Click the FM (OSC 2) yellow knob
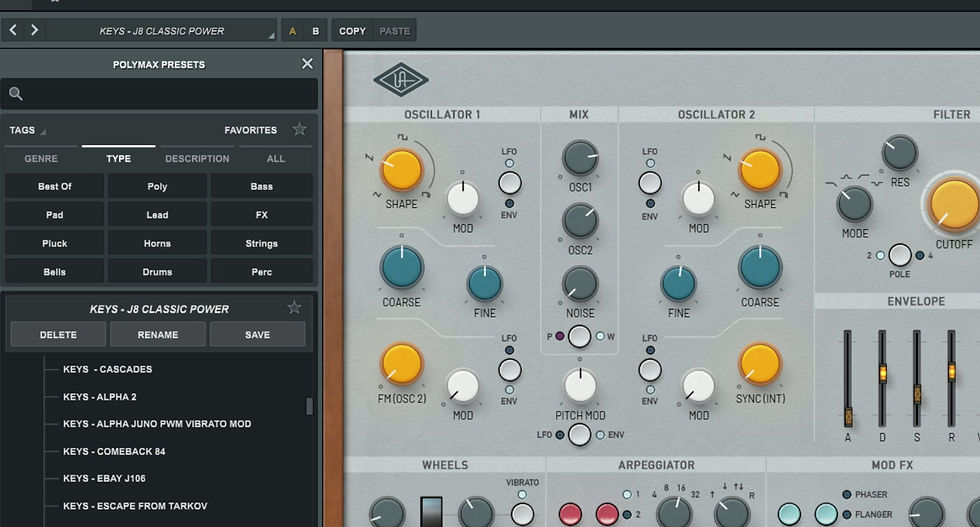 click(x=401, y=363)
